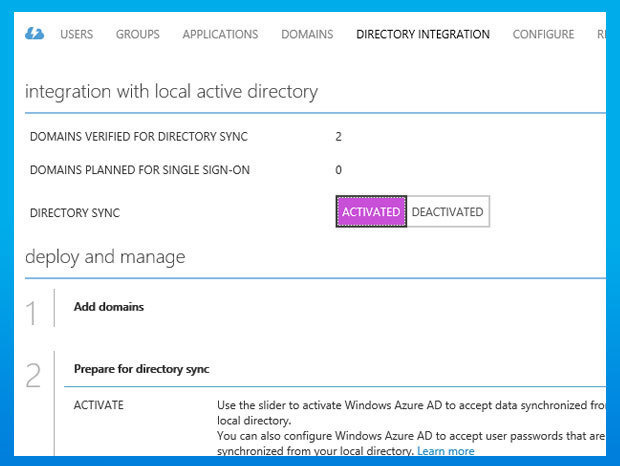Go to the DOMAINS tab
The height and width of the screenshot is (466, 620).
pyautogui.click(x=307, y=34)
